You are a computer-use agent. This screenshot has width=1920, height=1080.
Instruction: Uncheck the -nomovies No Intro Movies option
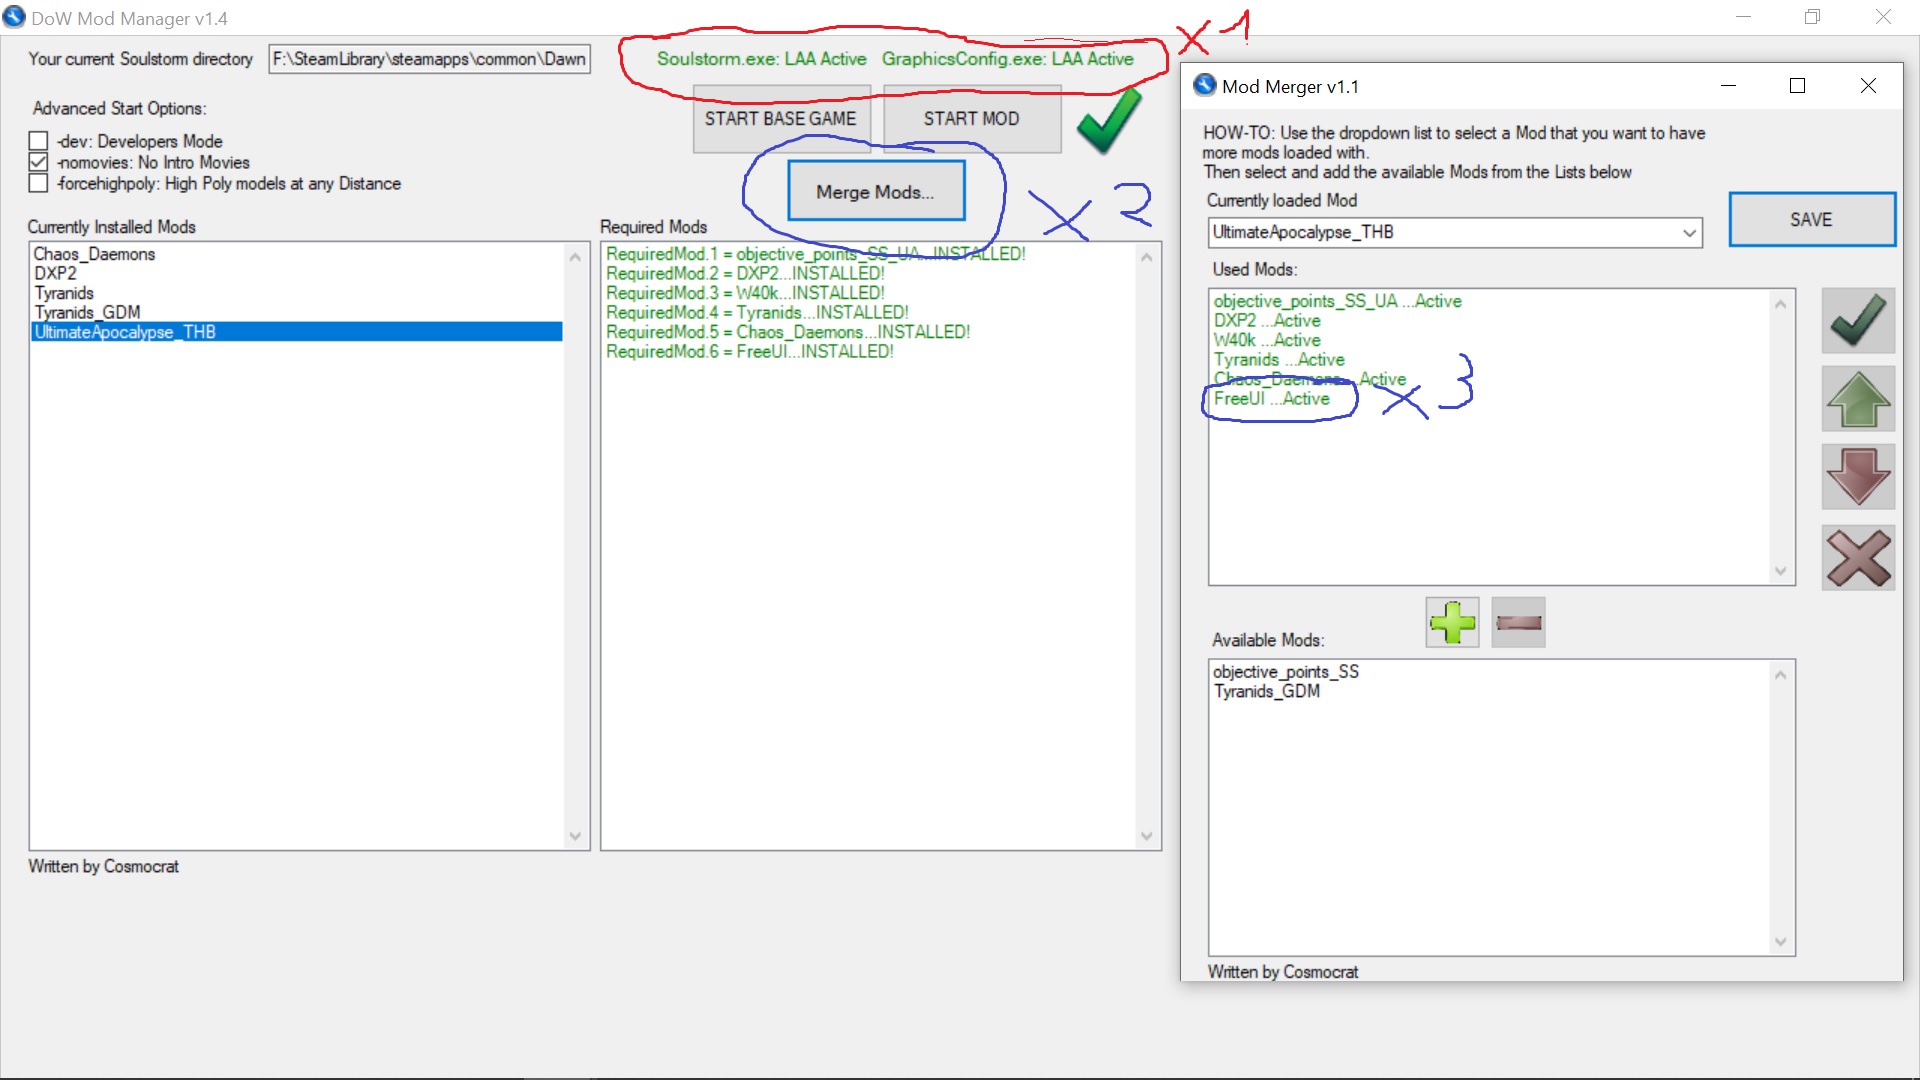tap(38, 162)
